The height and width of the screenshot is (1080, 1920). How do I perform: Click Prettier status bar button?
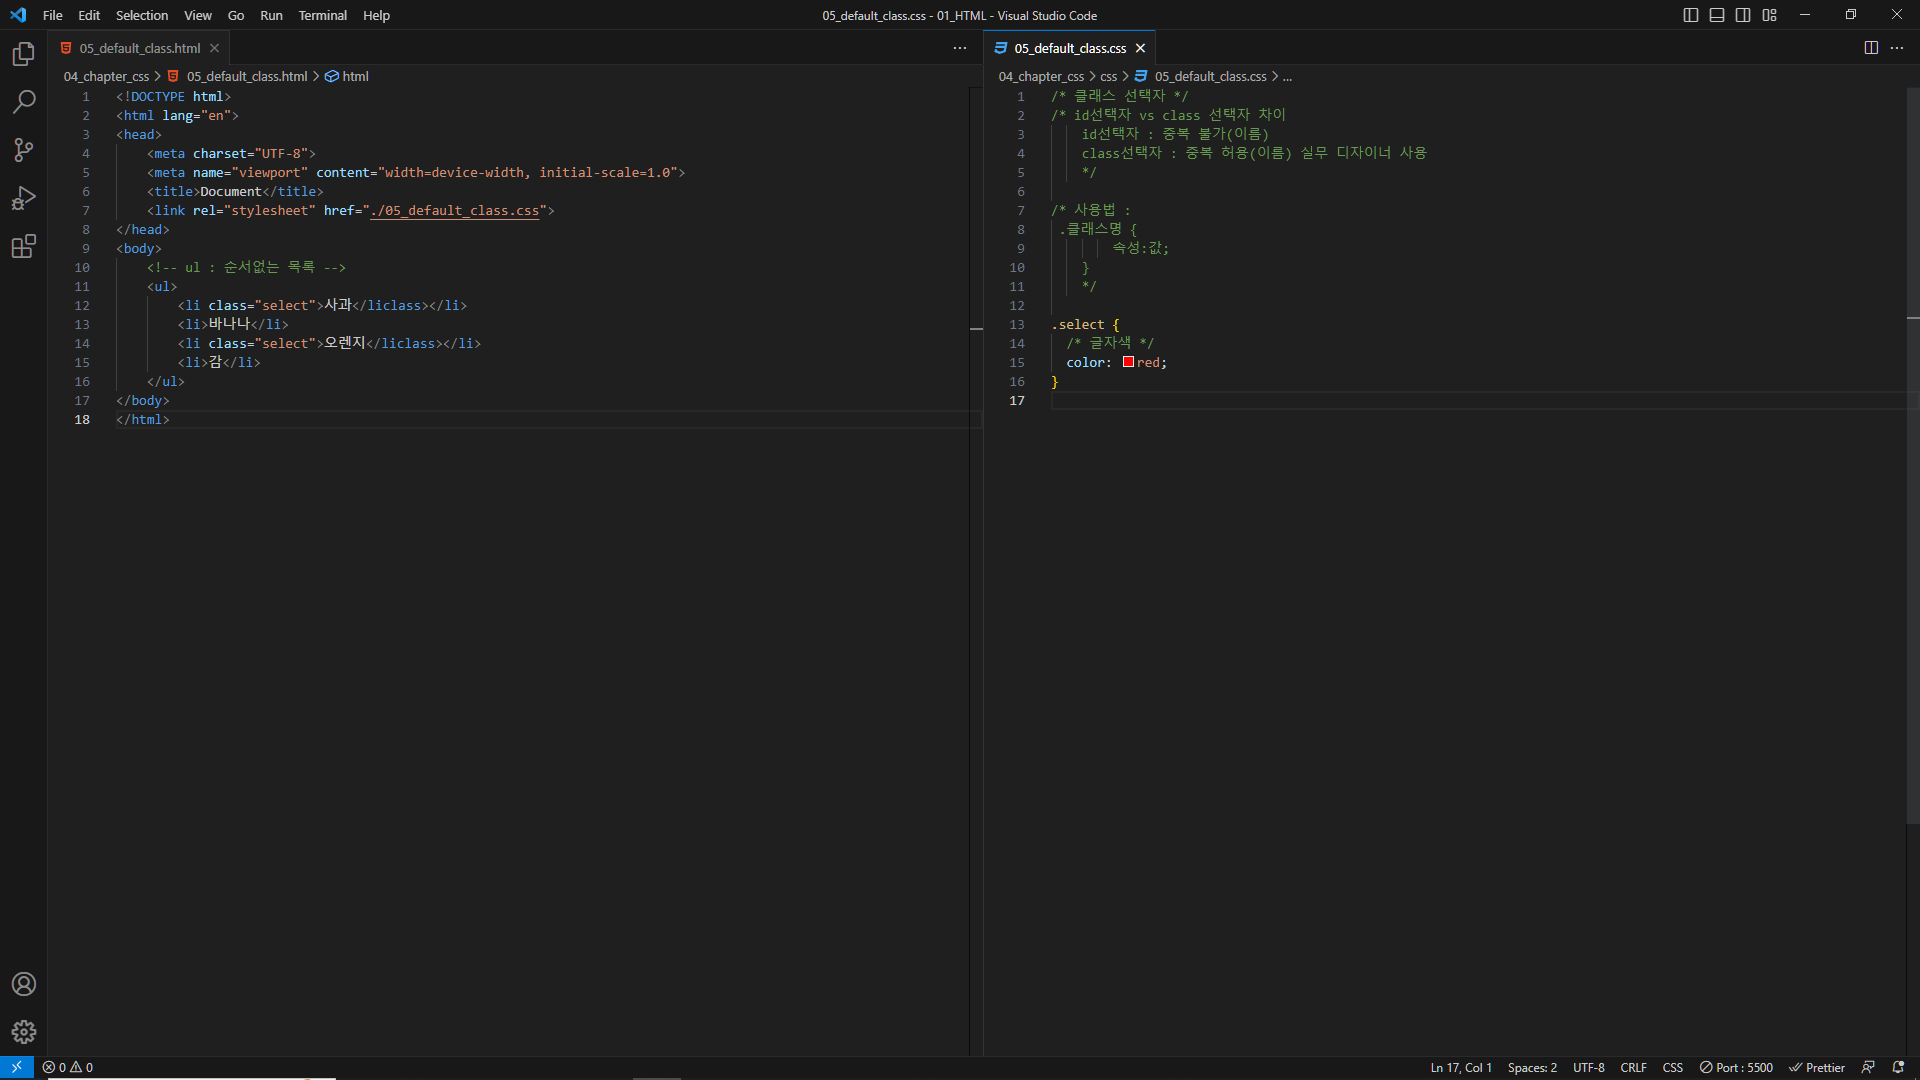click(x=1817, y=1067)
